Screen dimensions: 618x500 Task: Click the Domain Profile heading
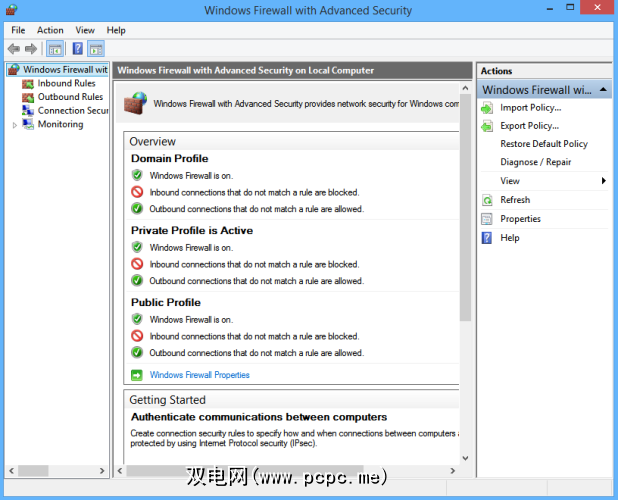tap(170, 158)
